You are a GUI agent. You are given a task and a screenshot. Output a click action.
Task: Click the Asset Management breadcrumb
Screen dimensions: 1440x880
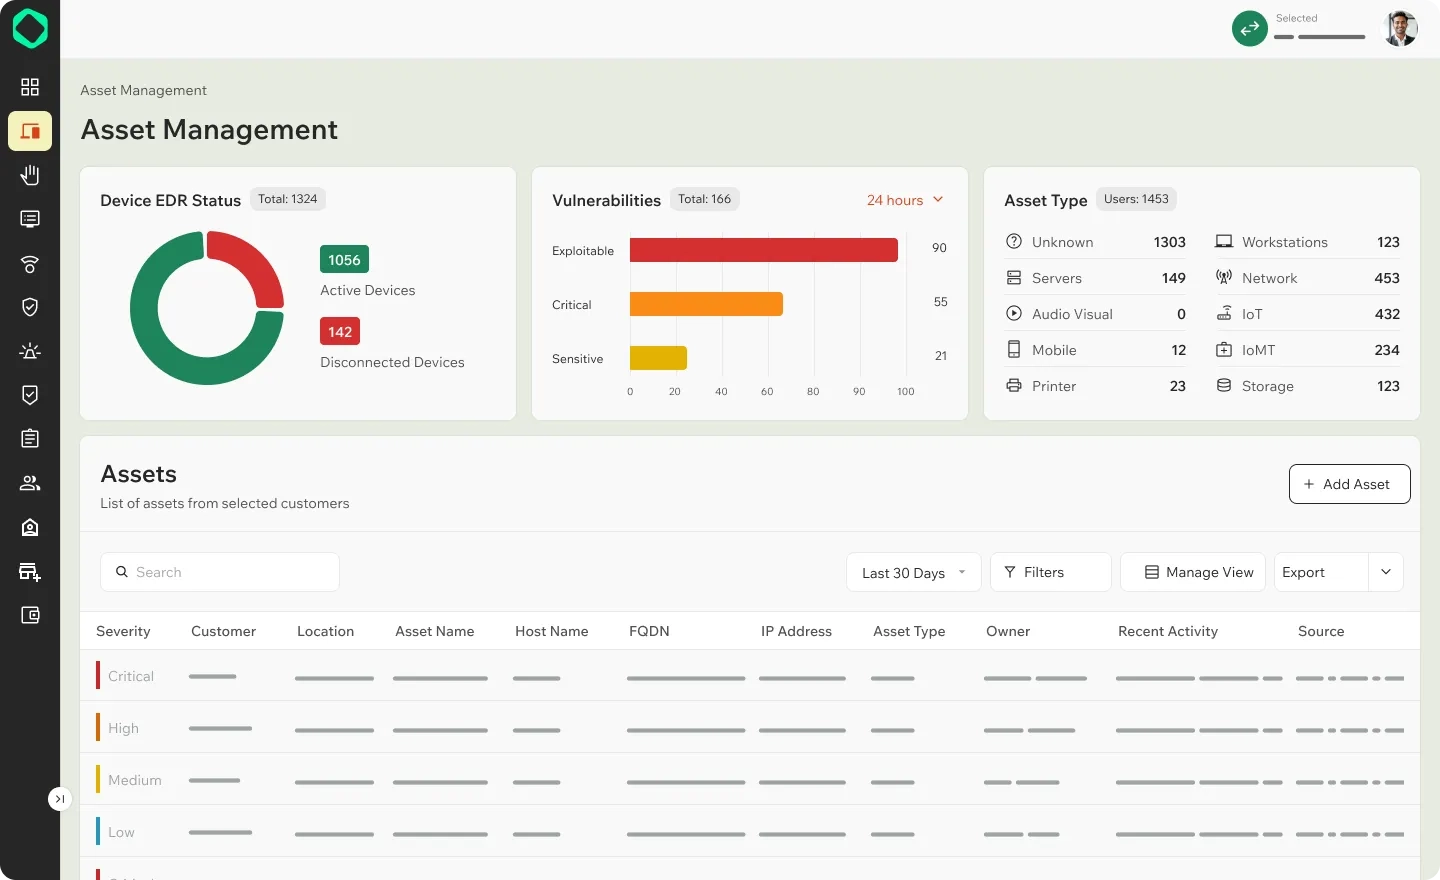(143, 90)
